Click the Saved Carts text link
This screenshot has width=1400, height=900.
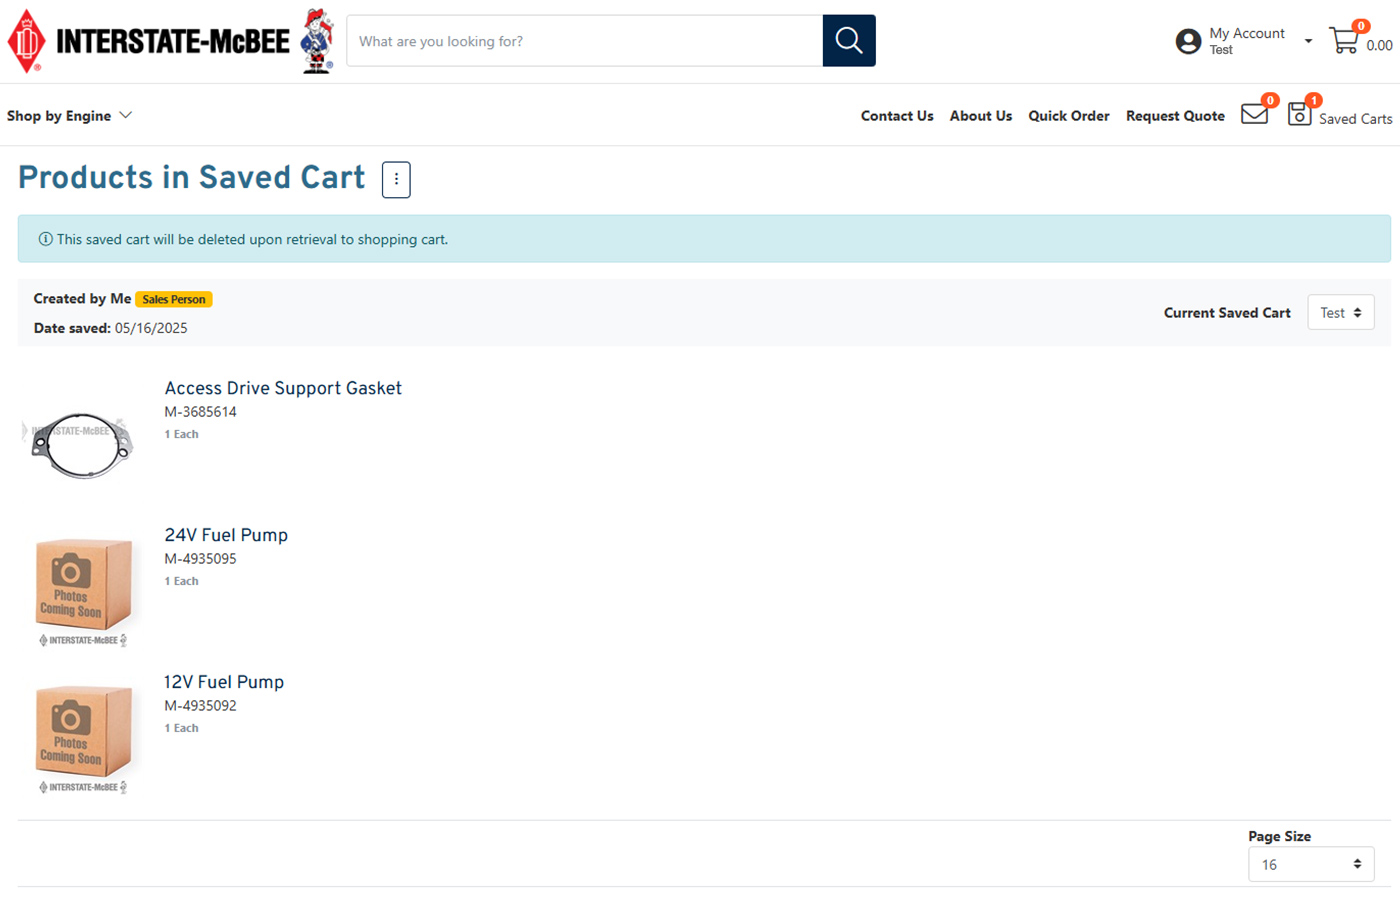[1355, 119]
